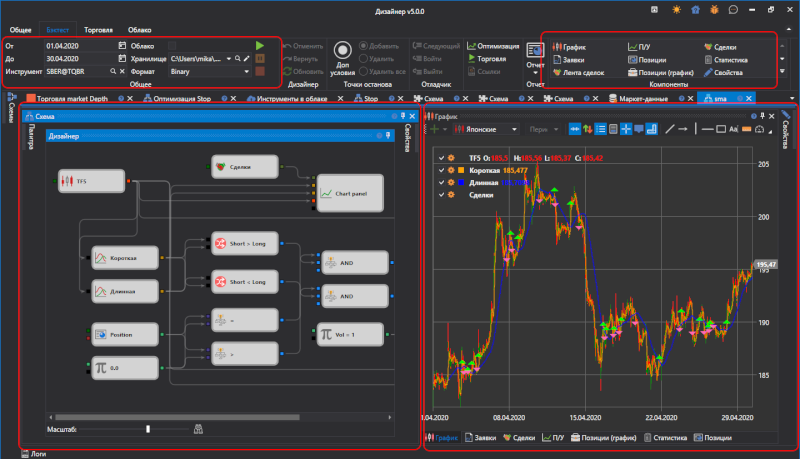
Task: Switch to Облако ribbon tab
Action: (x=139, y=30)
